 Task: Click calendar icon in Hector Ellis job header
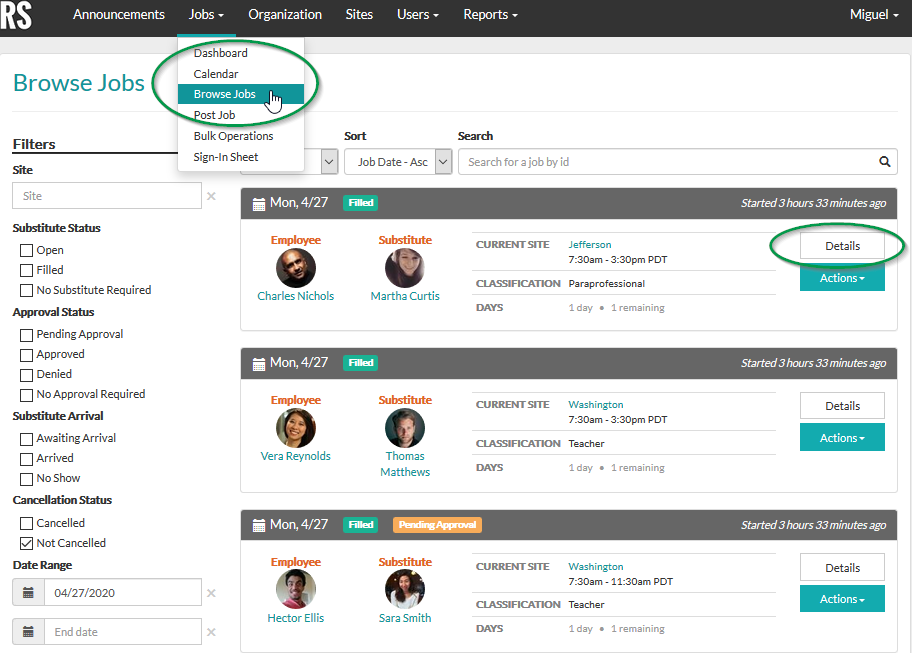click(259, 525)
